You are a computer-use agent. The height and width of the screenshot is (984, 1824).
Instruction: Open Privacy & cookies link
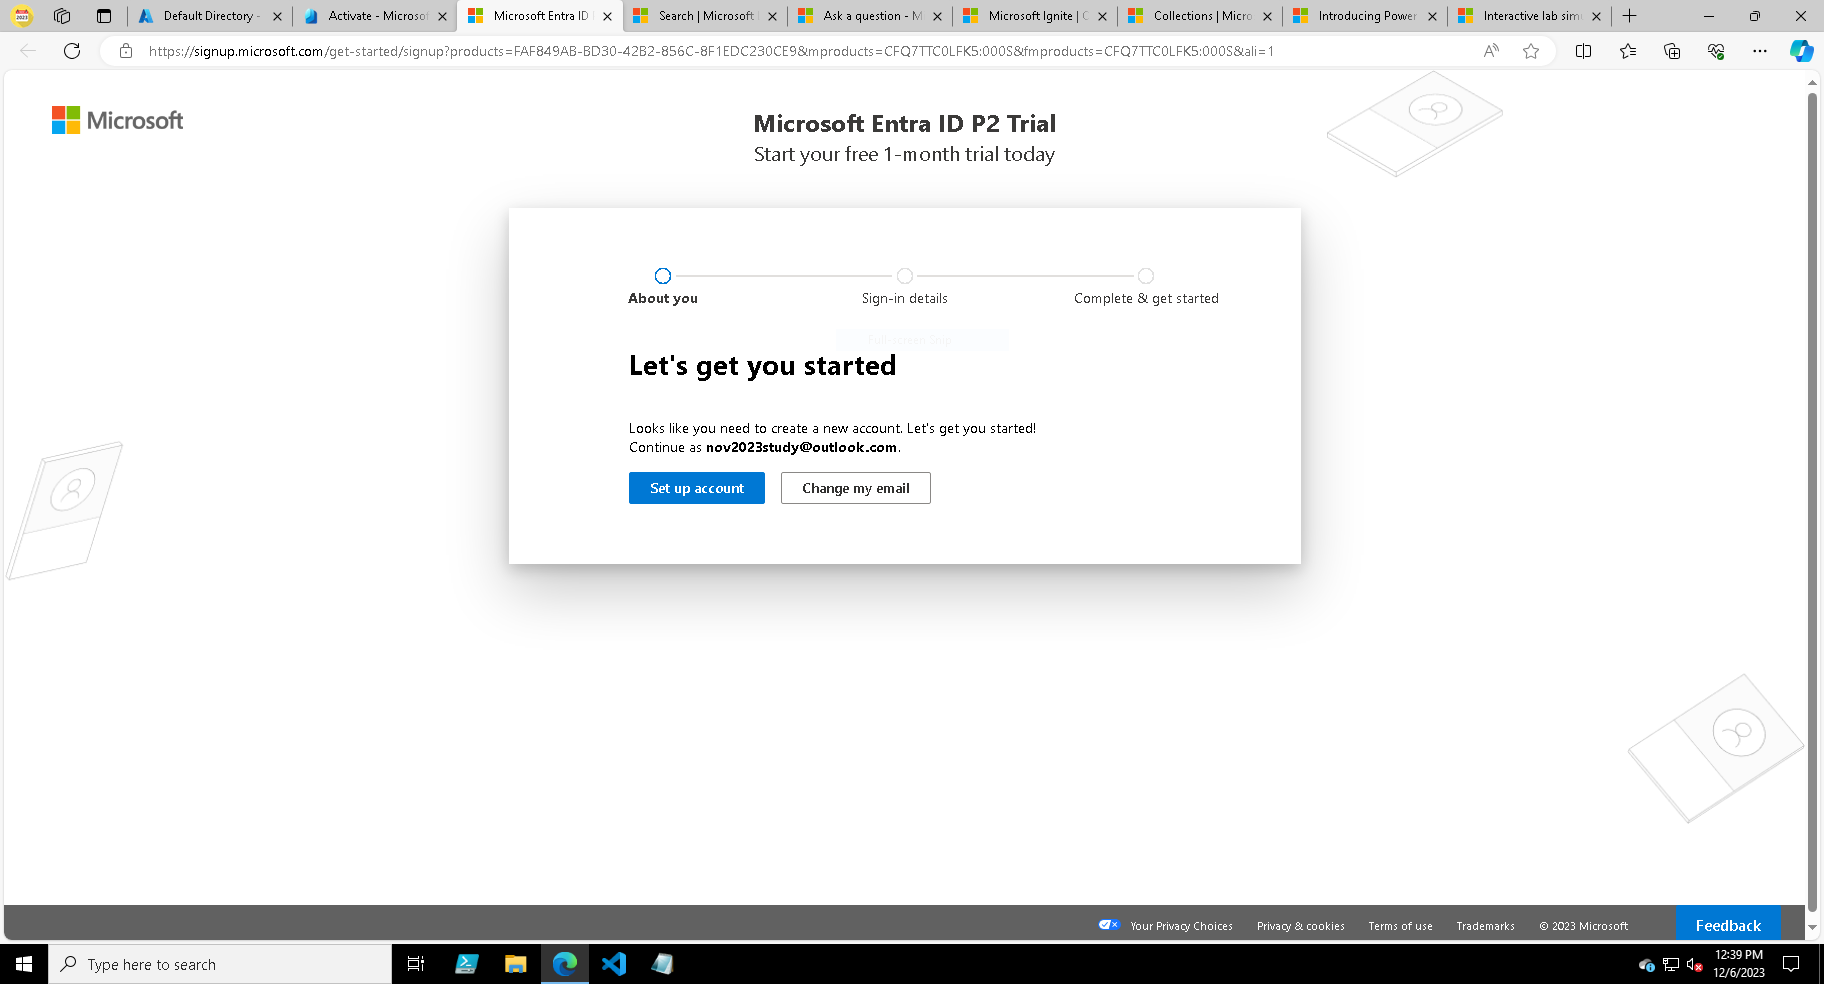(x=1300, y=926)
